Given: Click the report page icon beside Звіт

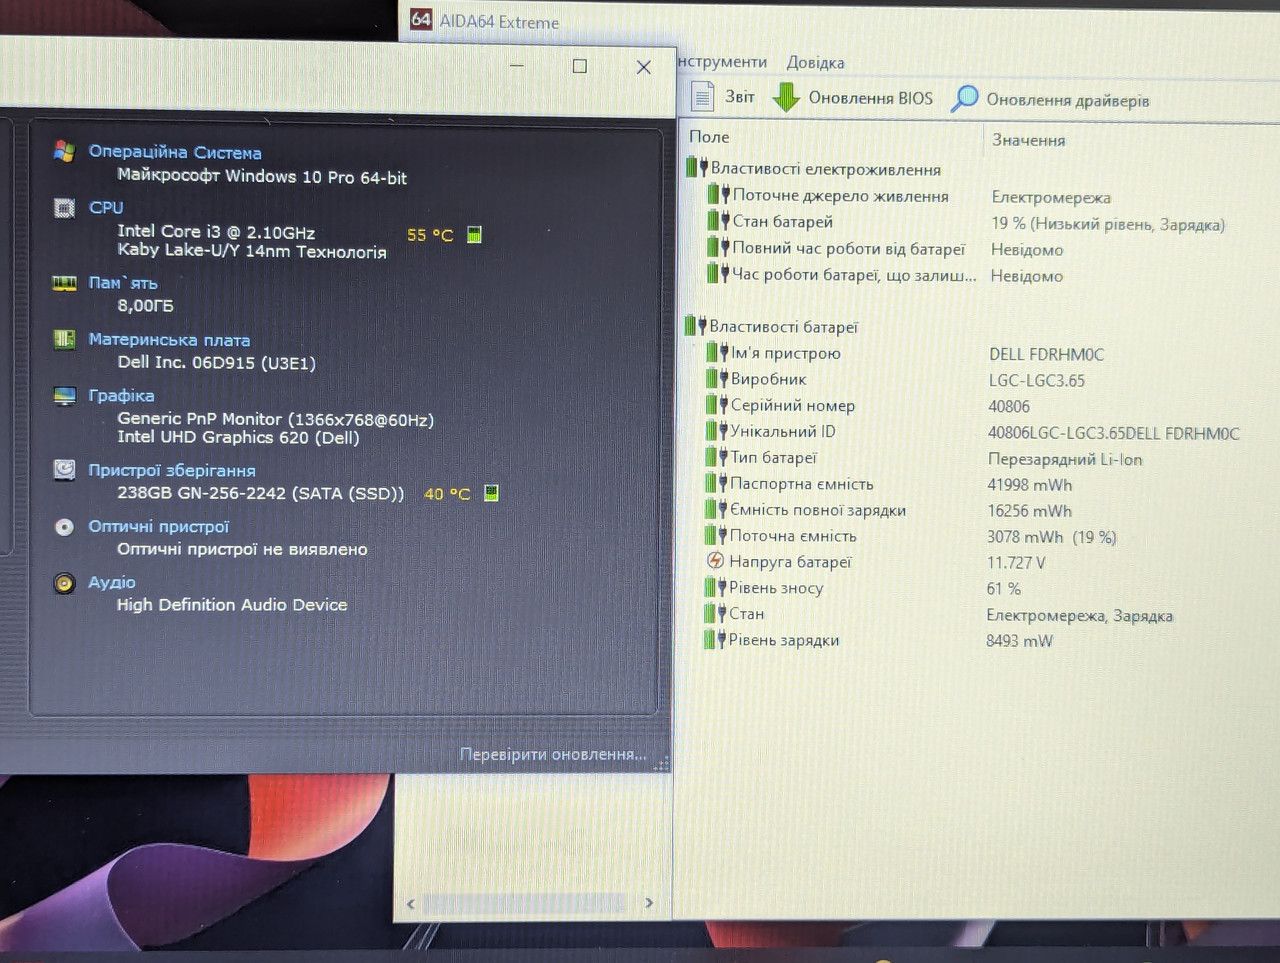Looking at the screenshot, I should tap(703, 96).
